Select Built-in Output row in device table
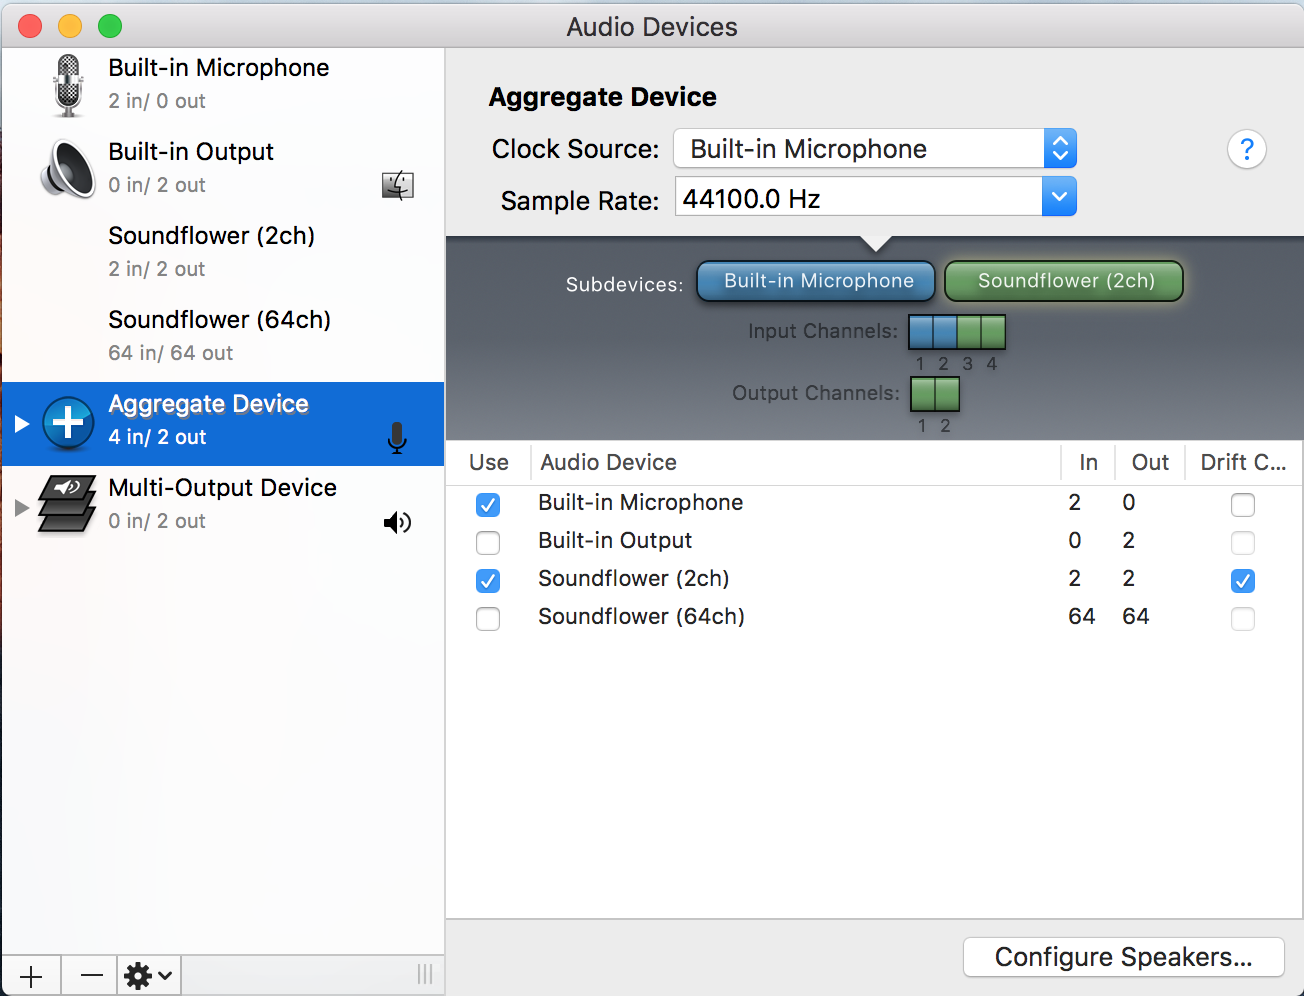 874,541
